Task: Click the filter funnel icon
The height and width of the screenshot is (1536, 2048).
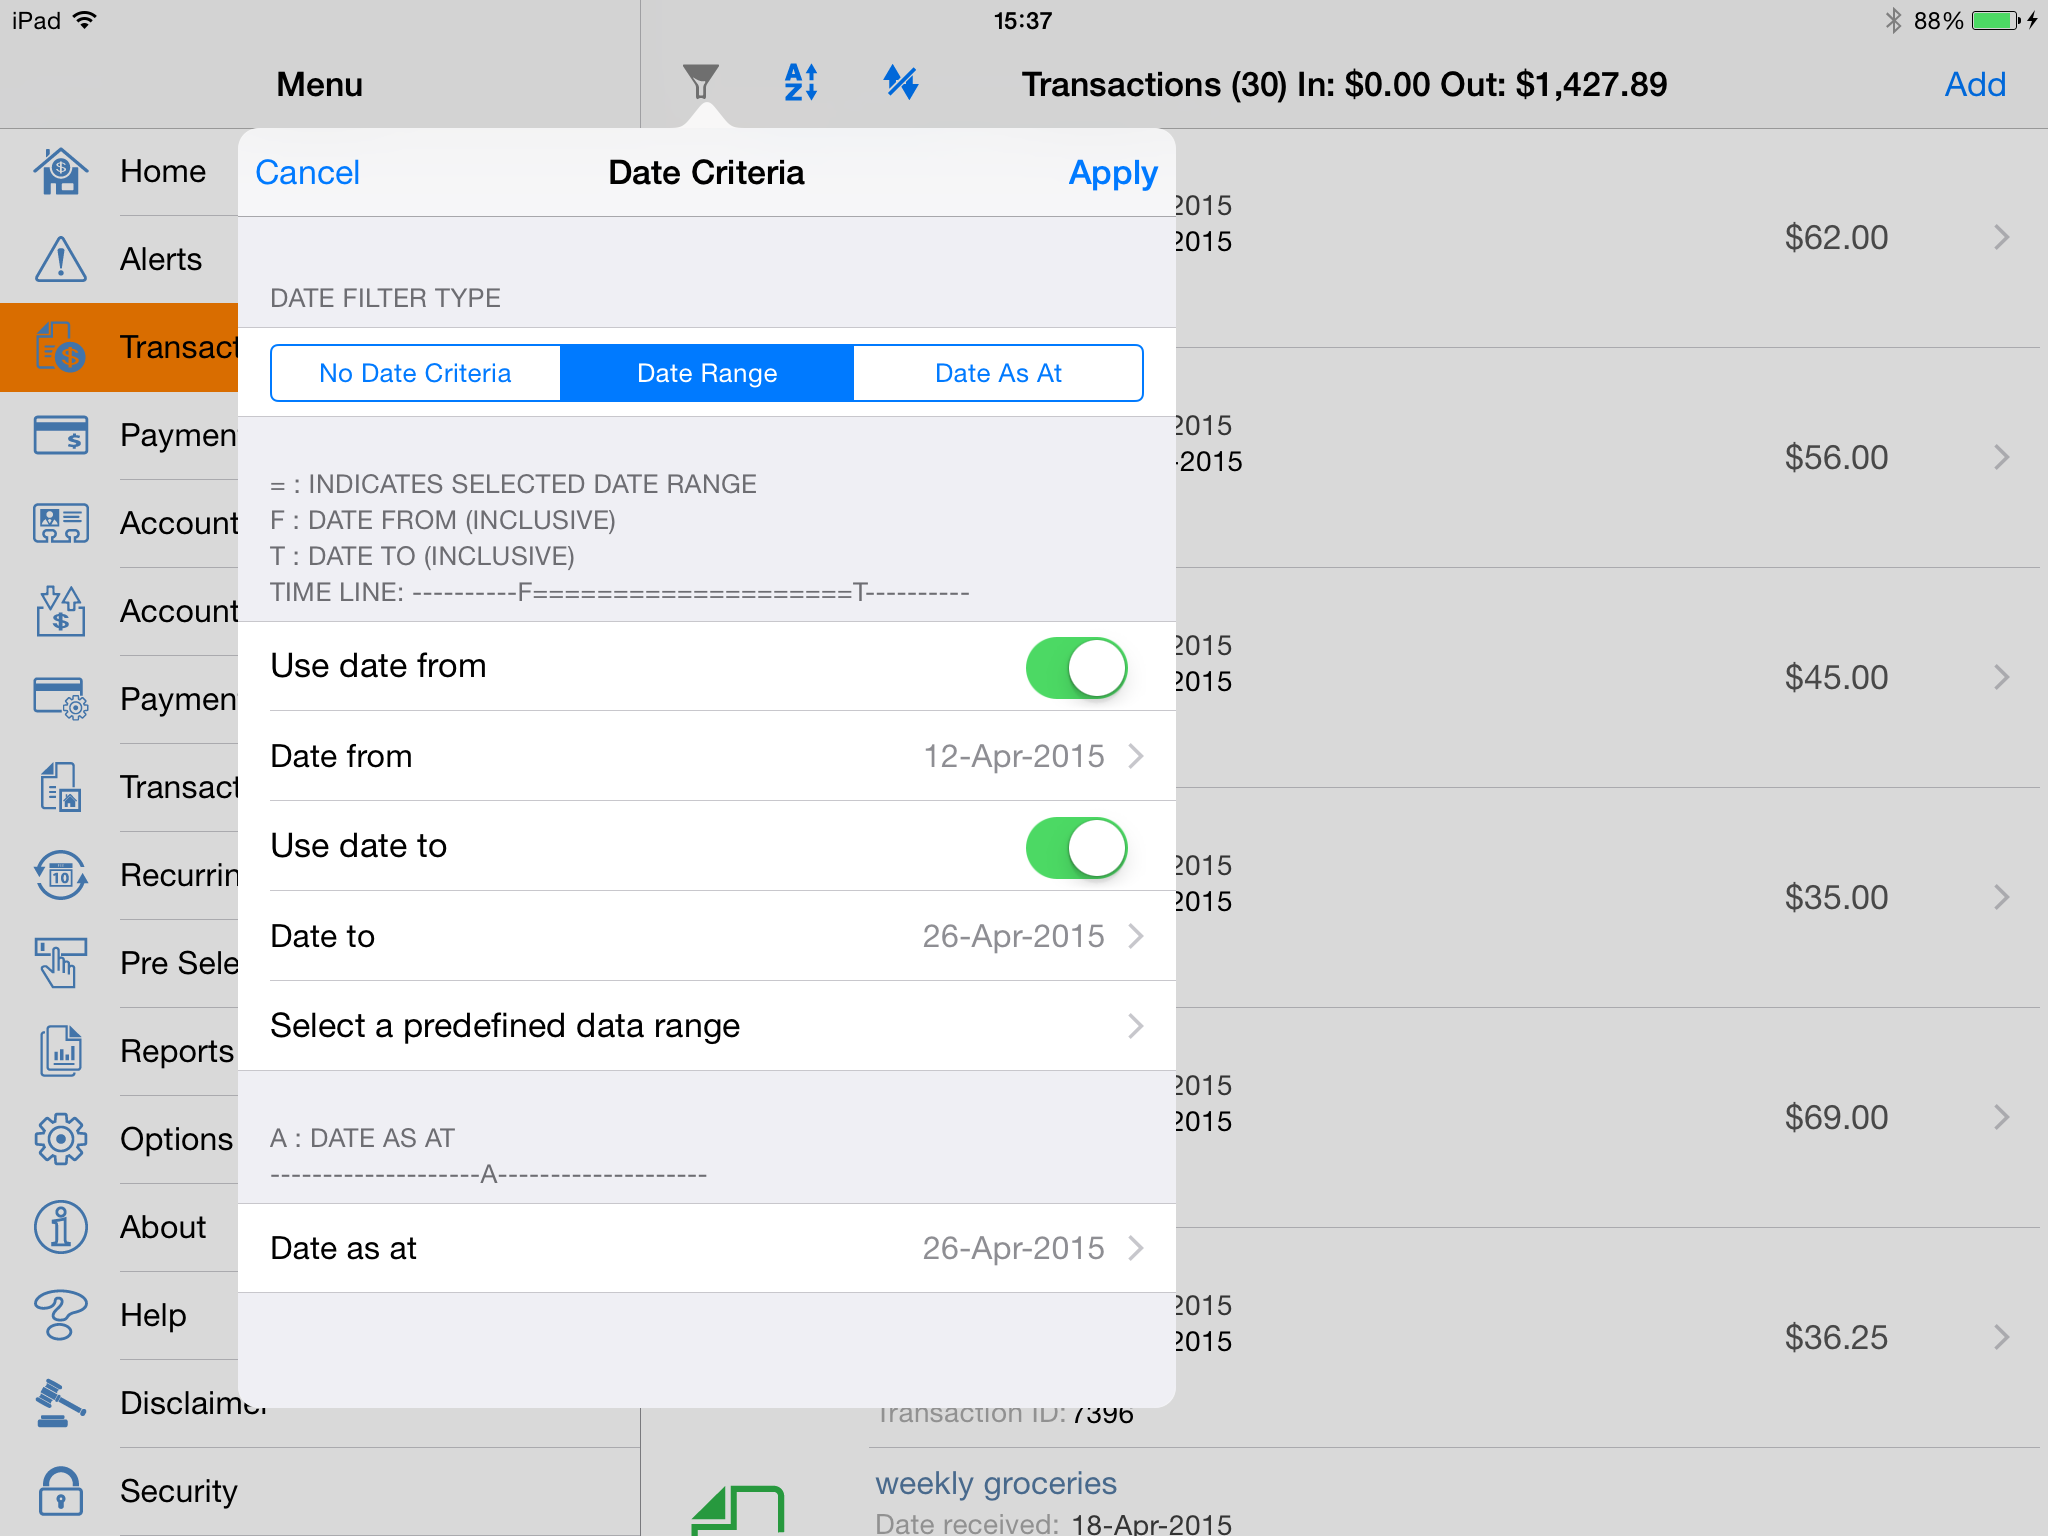Action: 700,82
